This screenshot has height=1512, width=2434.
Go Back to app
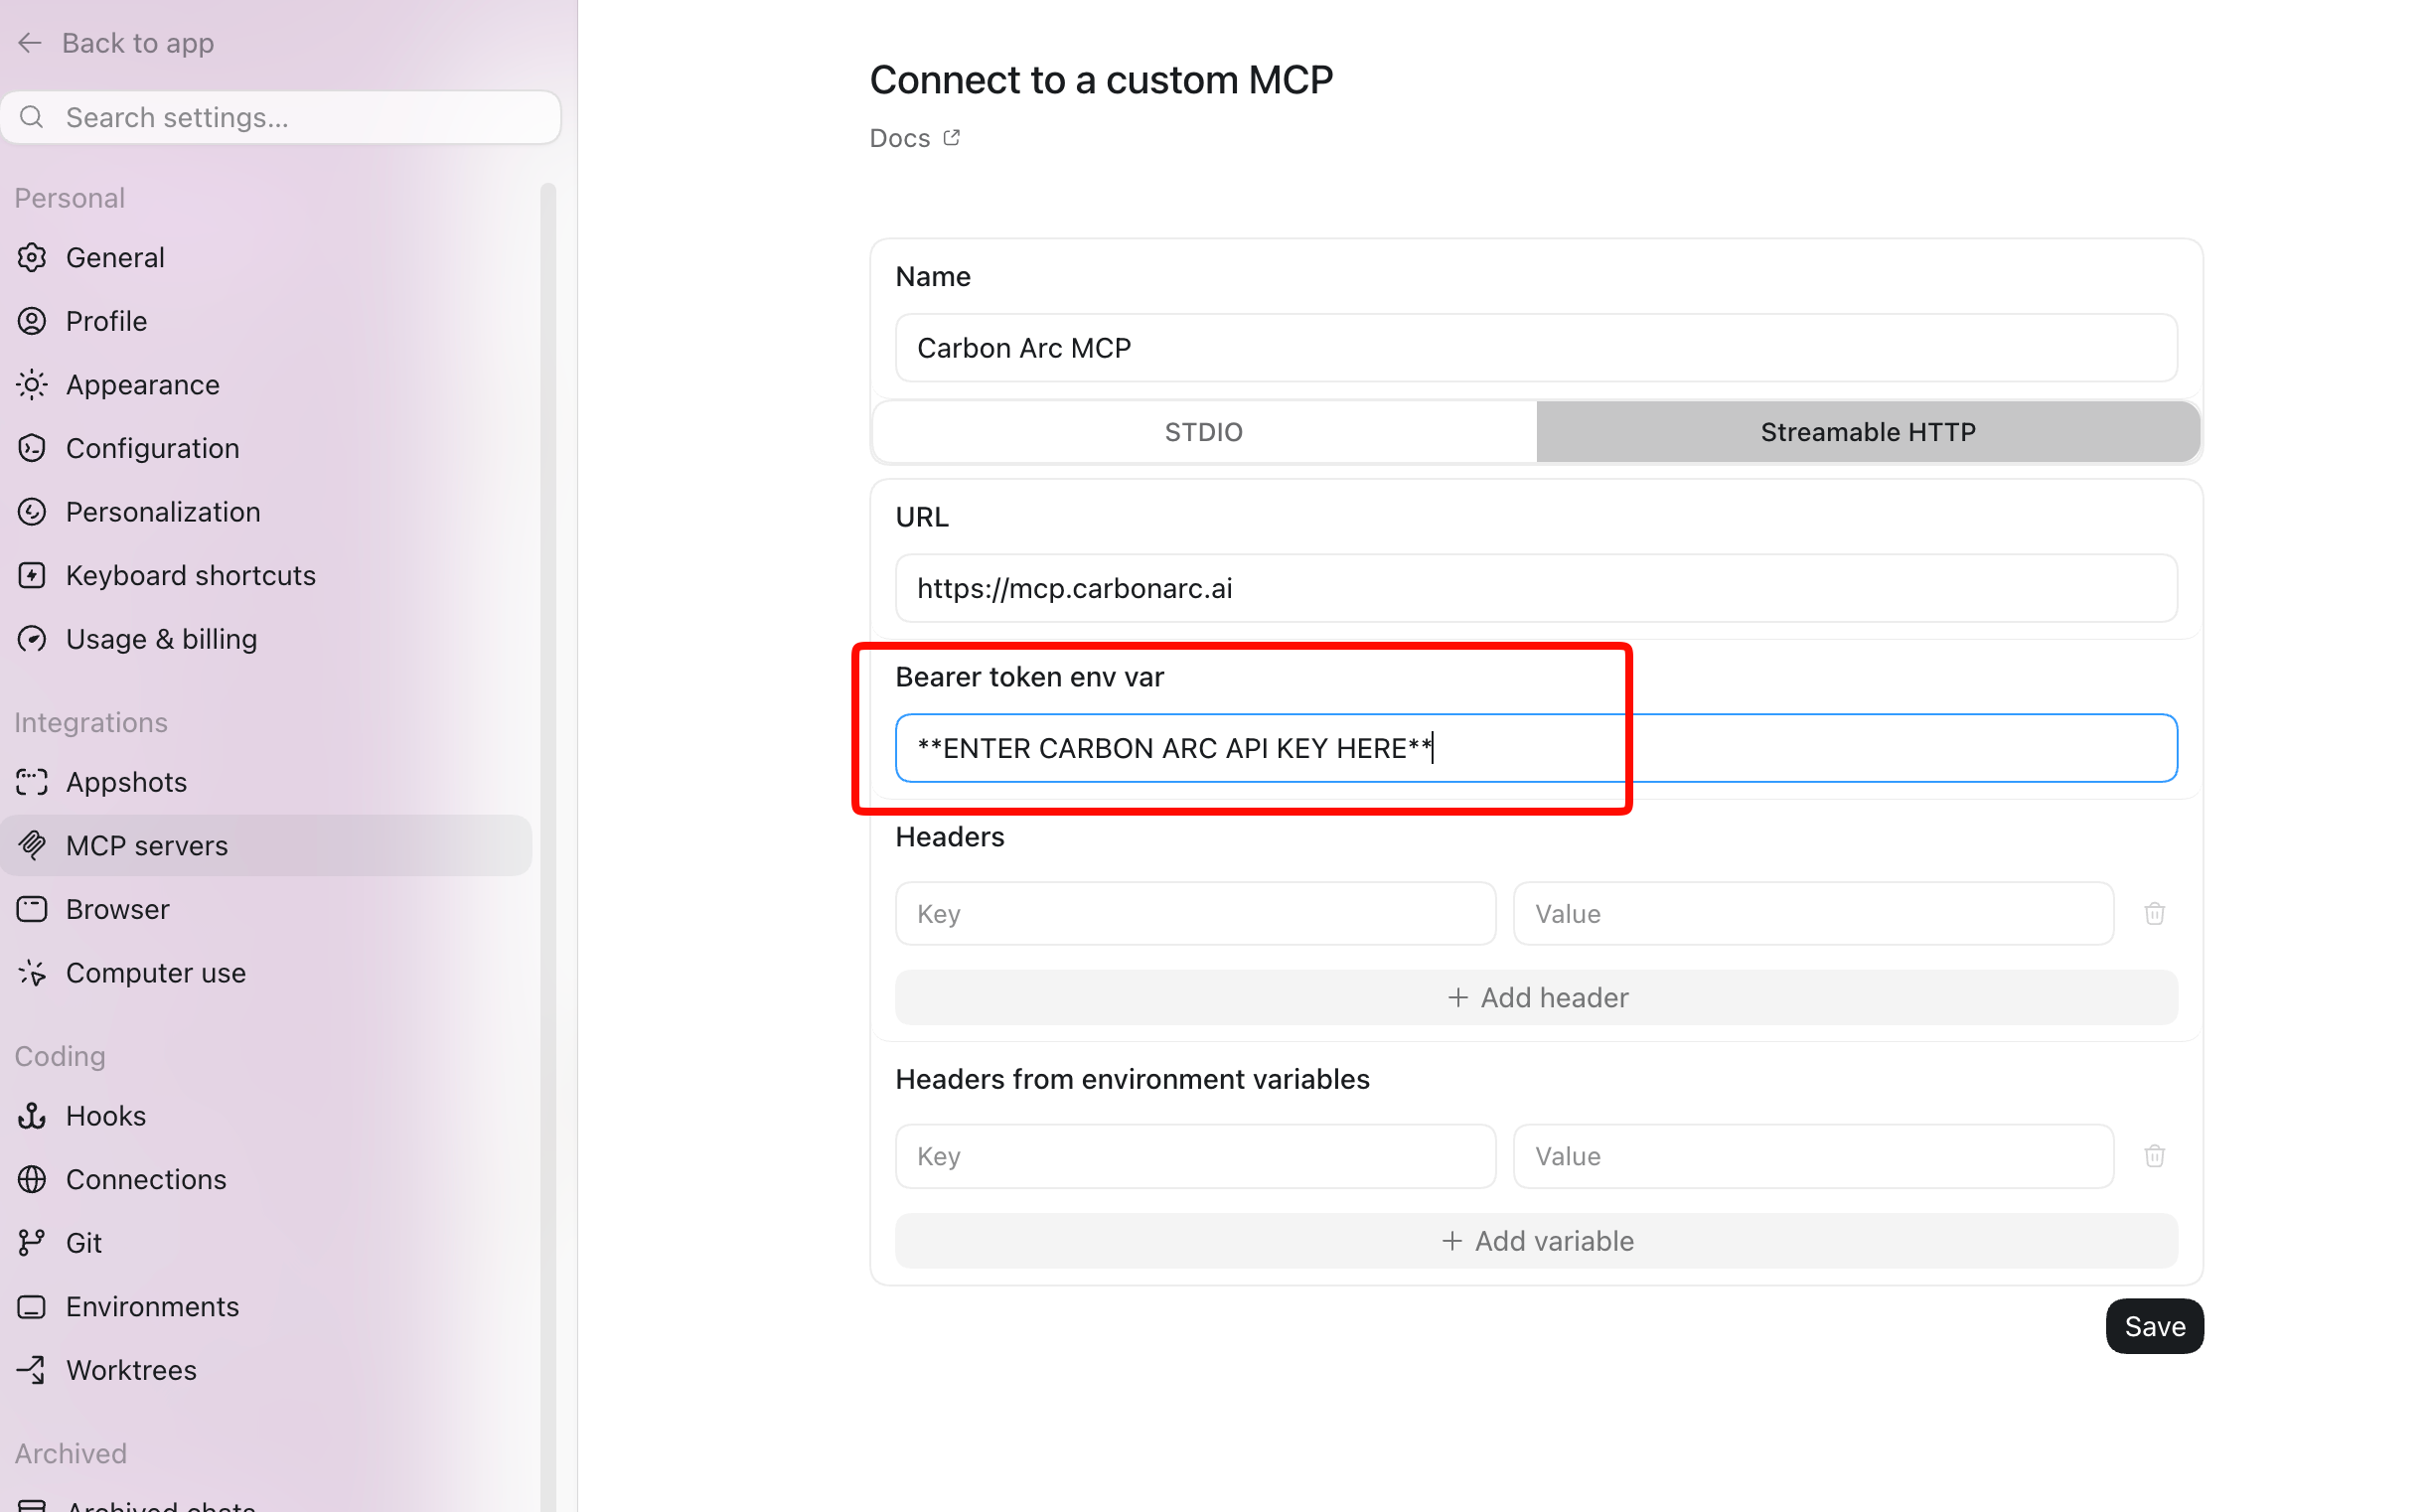pos(117,43)
